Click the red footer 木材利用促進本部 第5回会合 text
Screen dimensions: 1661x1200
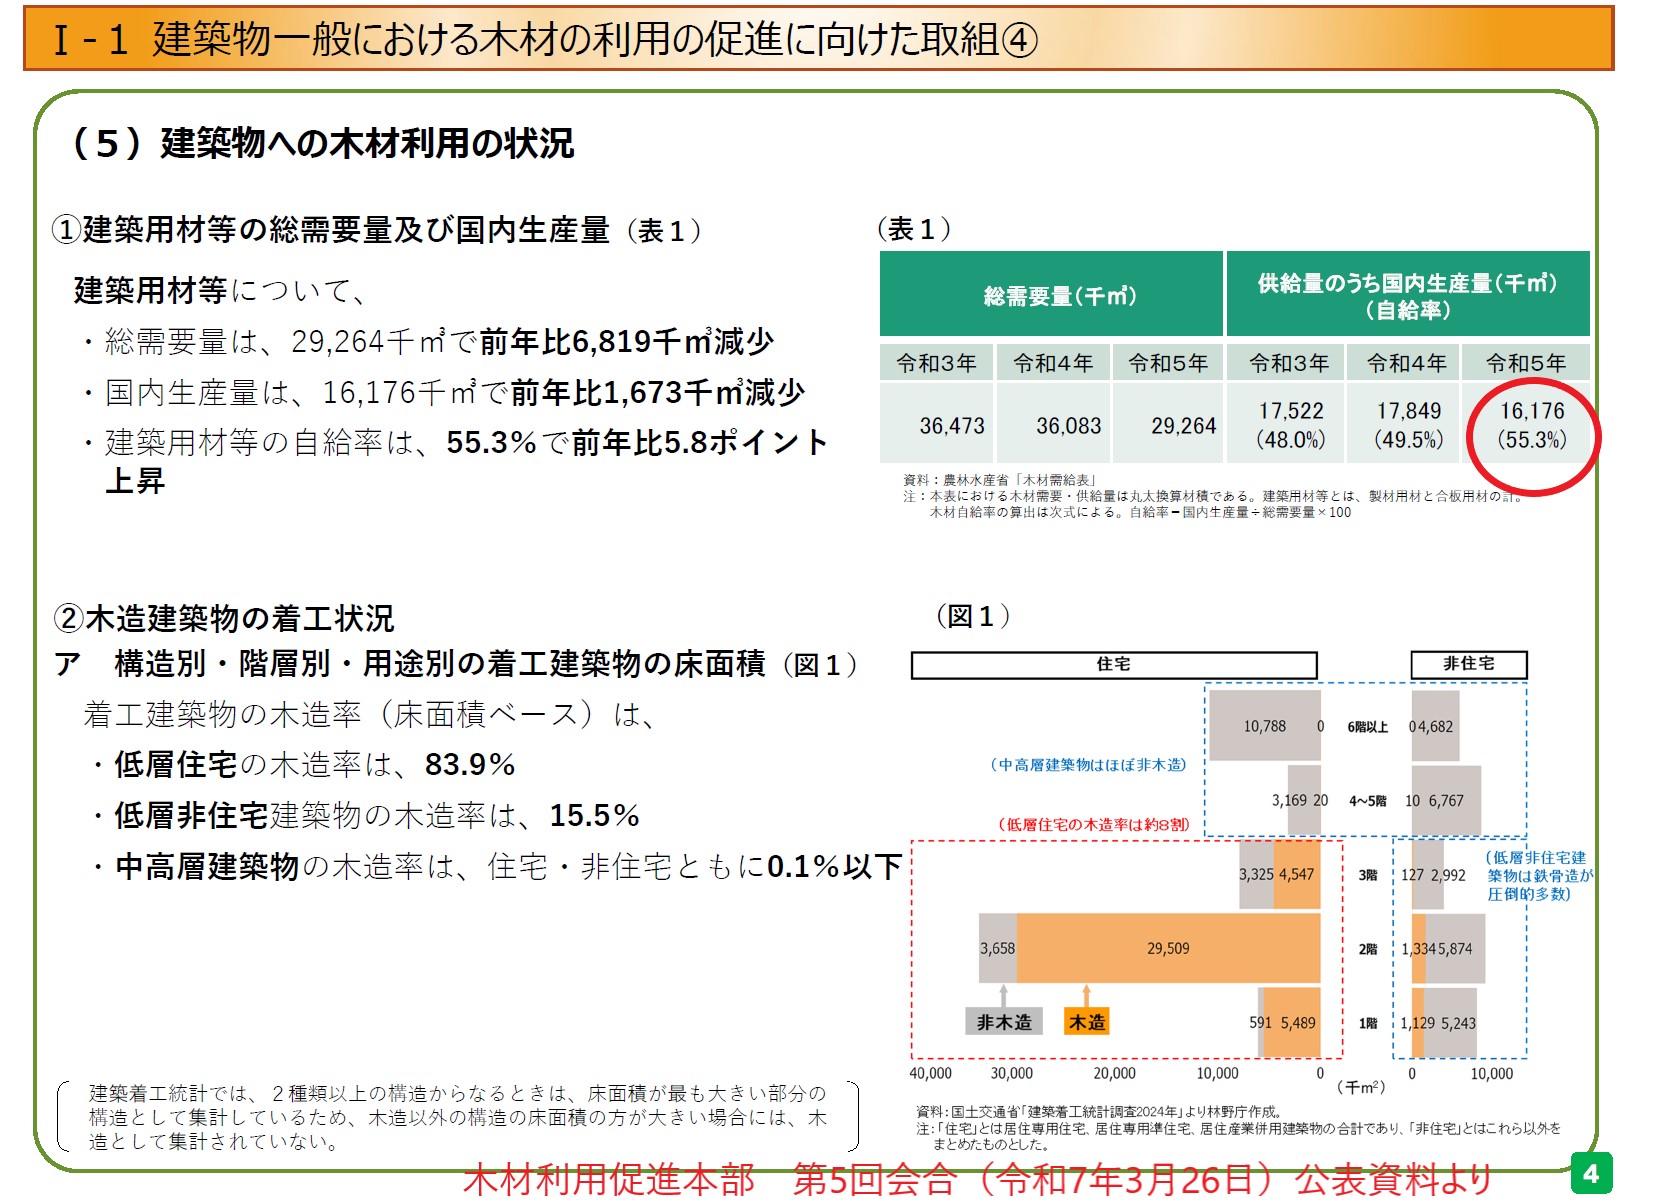(x=977, y=1179)
